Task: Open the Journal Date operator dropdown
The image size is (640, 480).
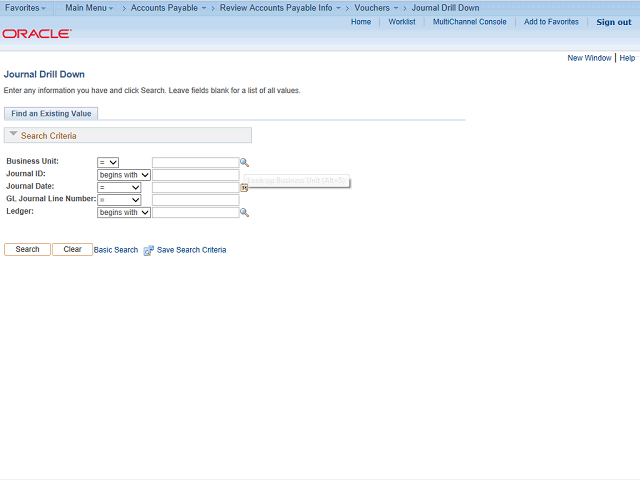Action: click(x=119, y=187)
